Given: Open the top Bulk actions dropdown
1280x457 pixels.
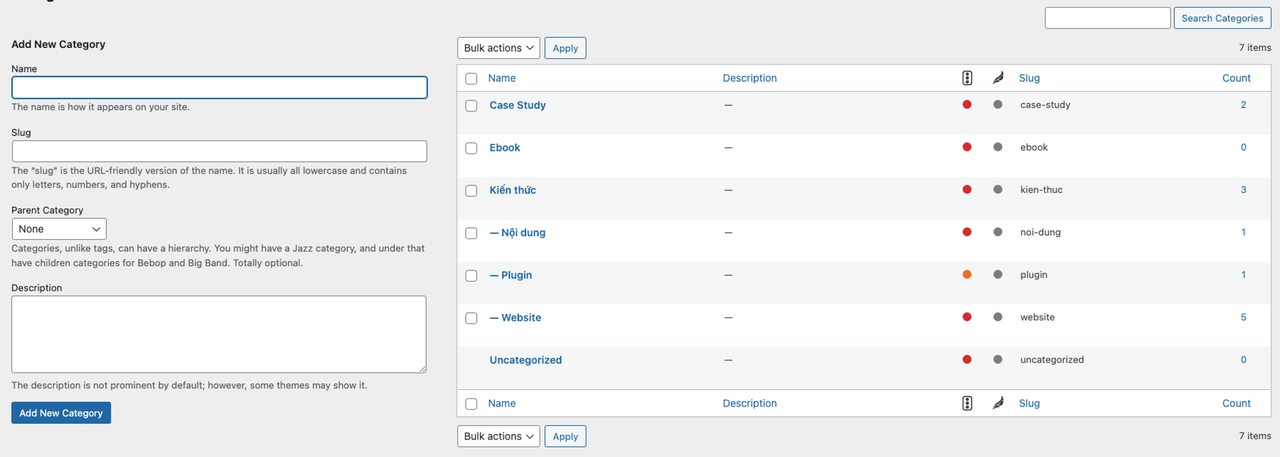Looking at the screenshot, I should click(498, 48).
